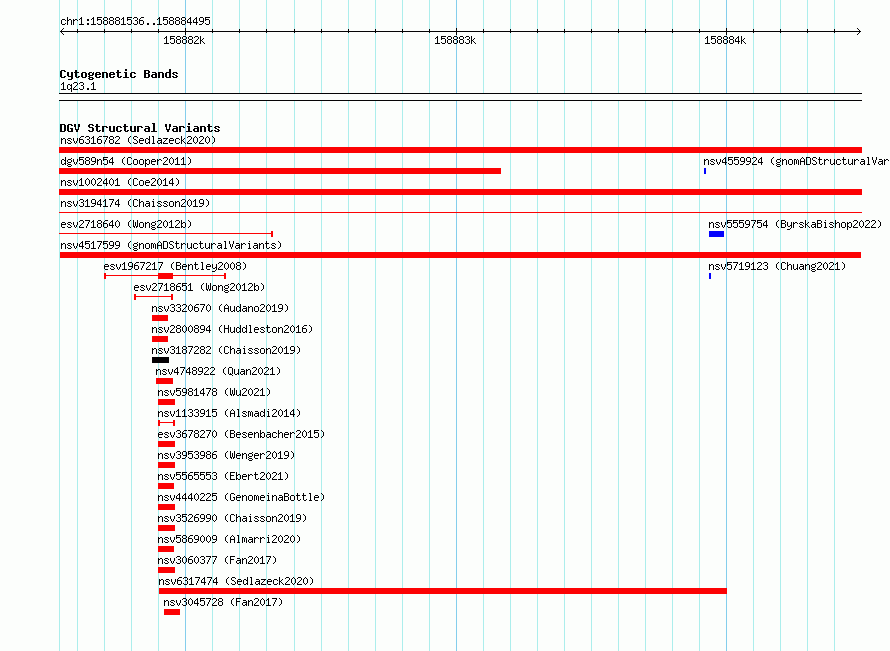Click the chr1:158881536..158884495 coordinate label

click(x=135, y=21)
